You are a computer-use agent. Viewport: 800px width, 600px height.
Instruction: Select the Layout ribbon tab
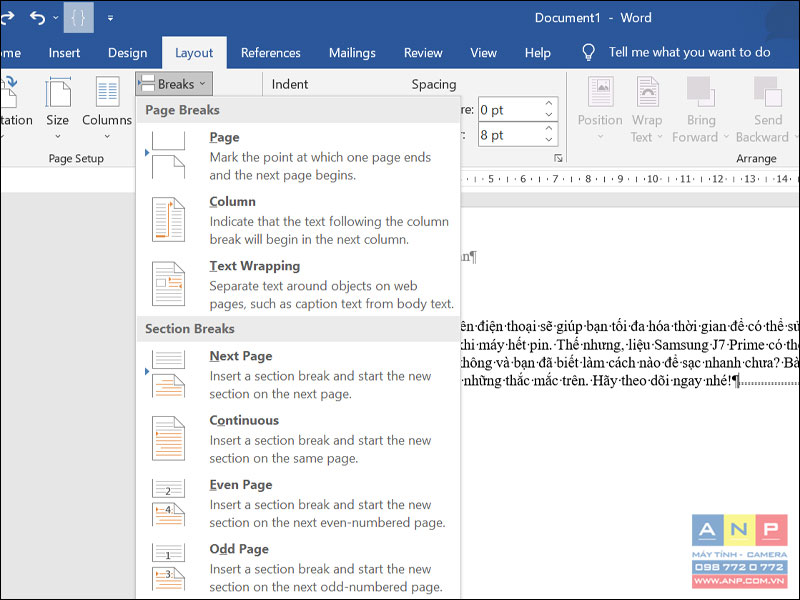coord(194,53)
